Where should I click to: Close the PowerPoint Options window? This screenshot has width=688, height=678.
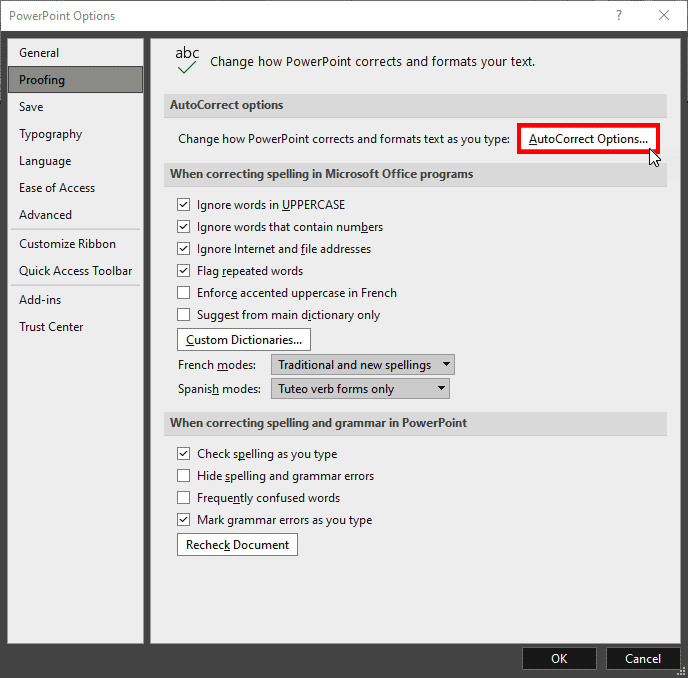point(664,15)
